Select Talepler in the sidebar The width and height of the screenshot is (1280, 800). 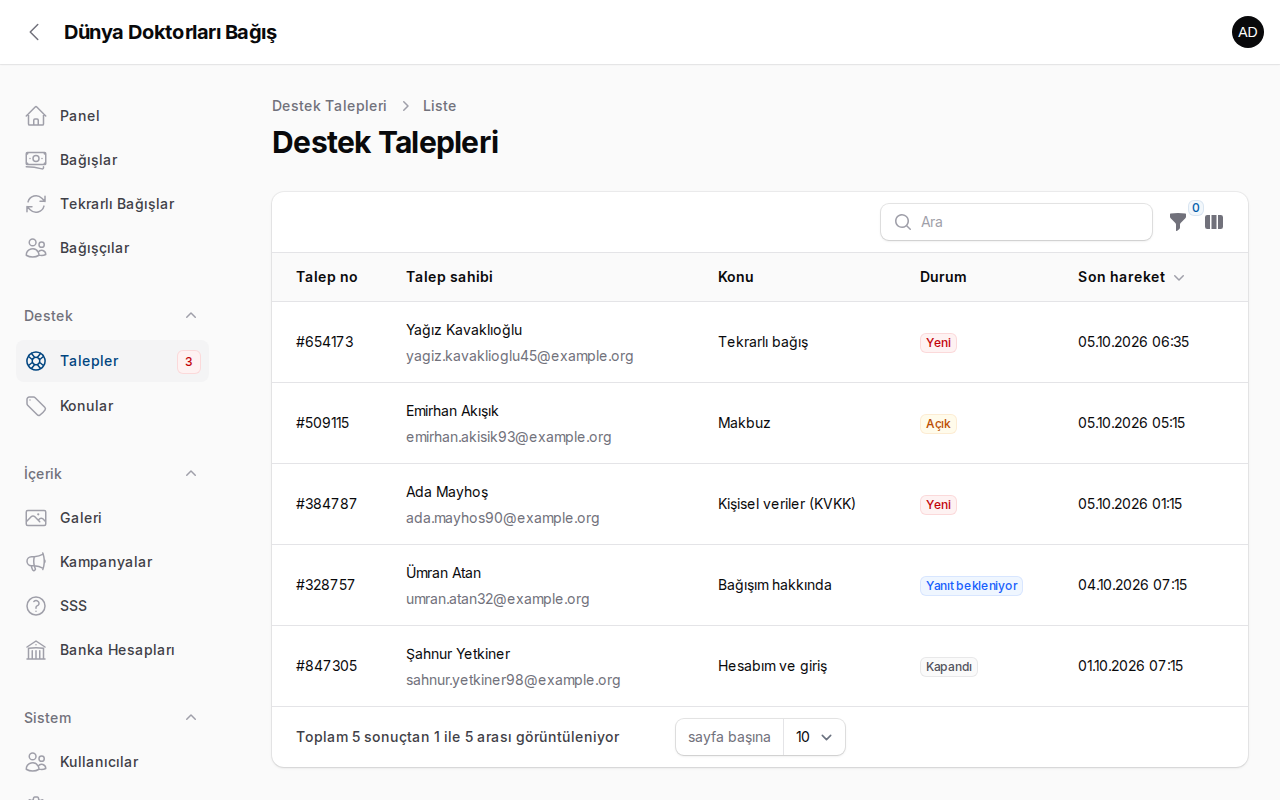click(x=112, y=361)
